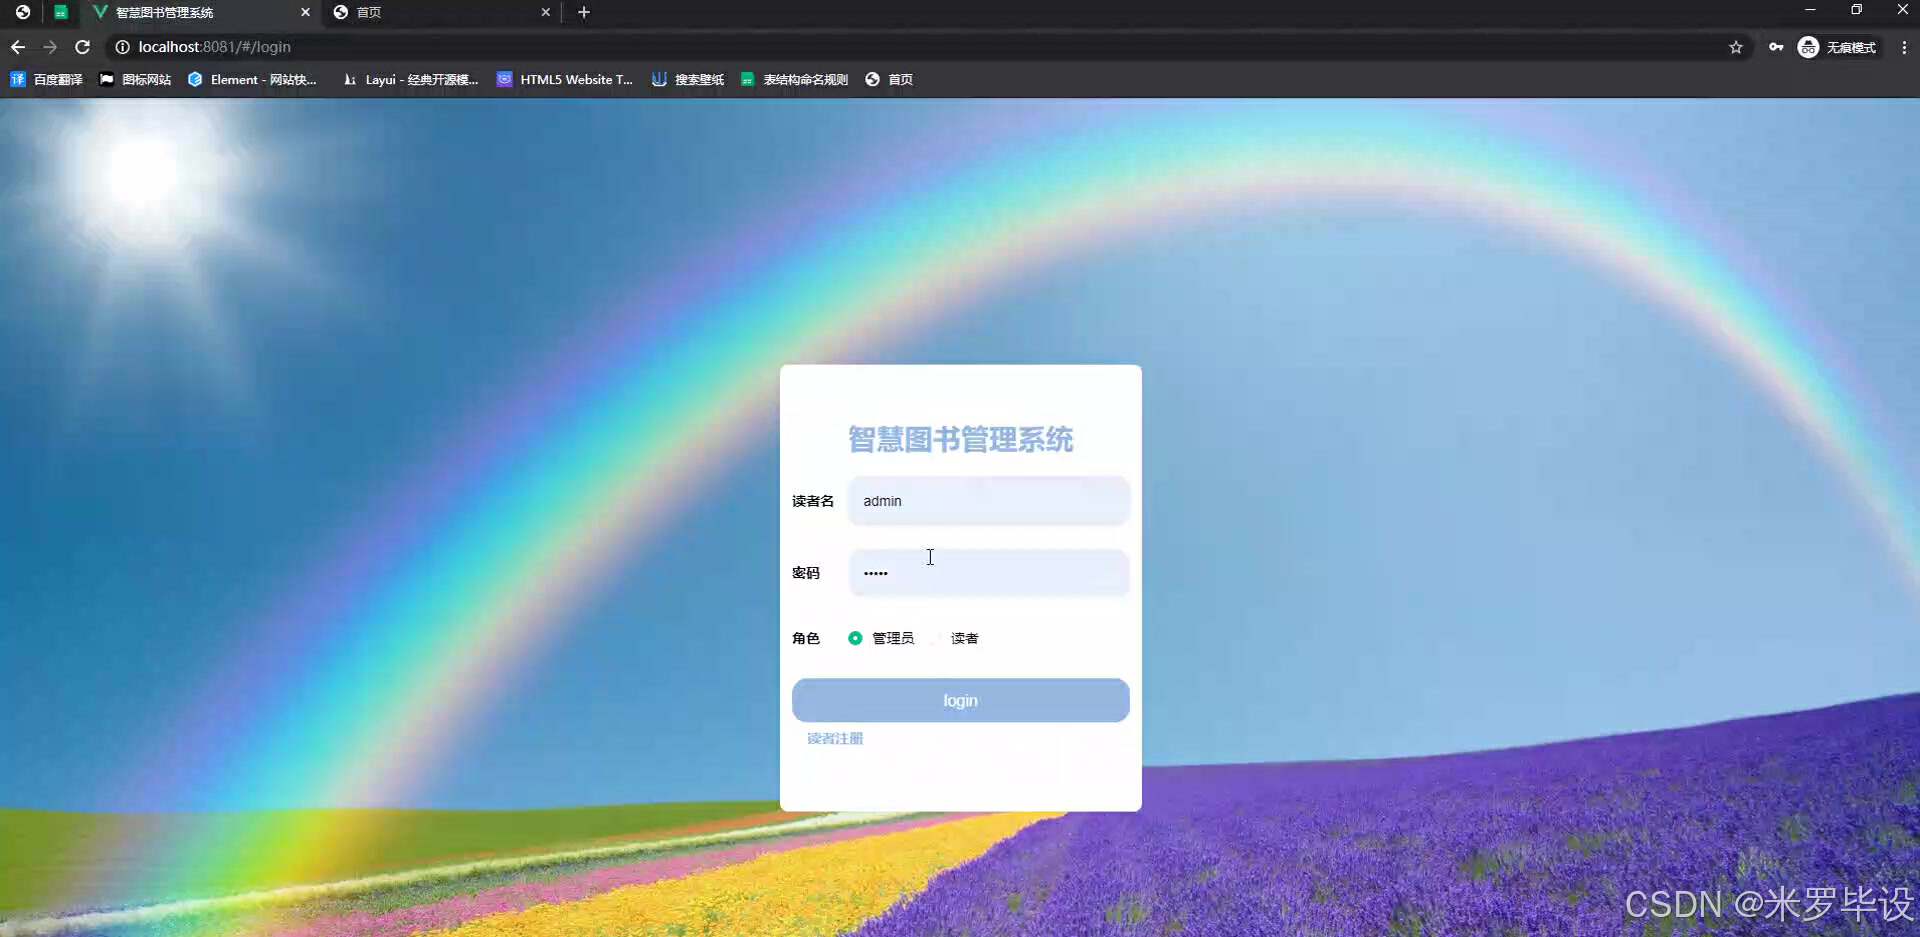Open the 表结构命名规则 bookmark
The image size is (1920, 937).
pyautogui.click(x=794, y=79)
